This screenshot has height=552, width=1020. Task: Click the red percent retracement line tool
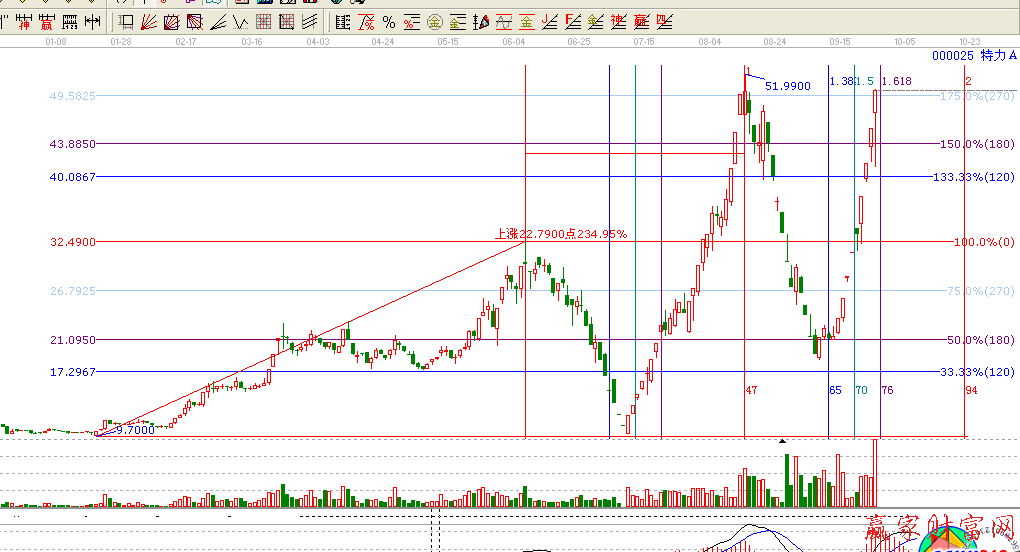click(411, 22)
